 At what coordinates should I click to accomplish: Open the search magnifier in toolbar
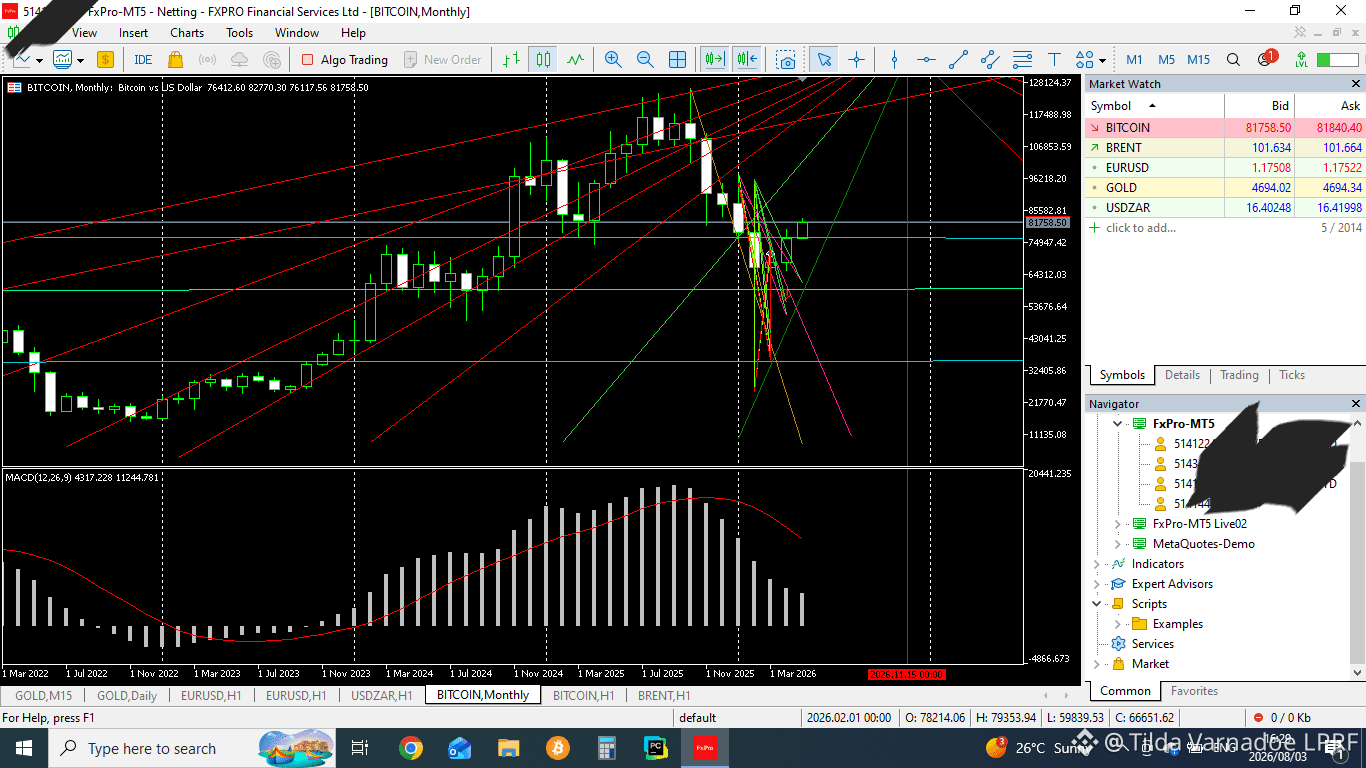[x=1233, y=60]
